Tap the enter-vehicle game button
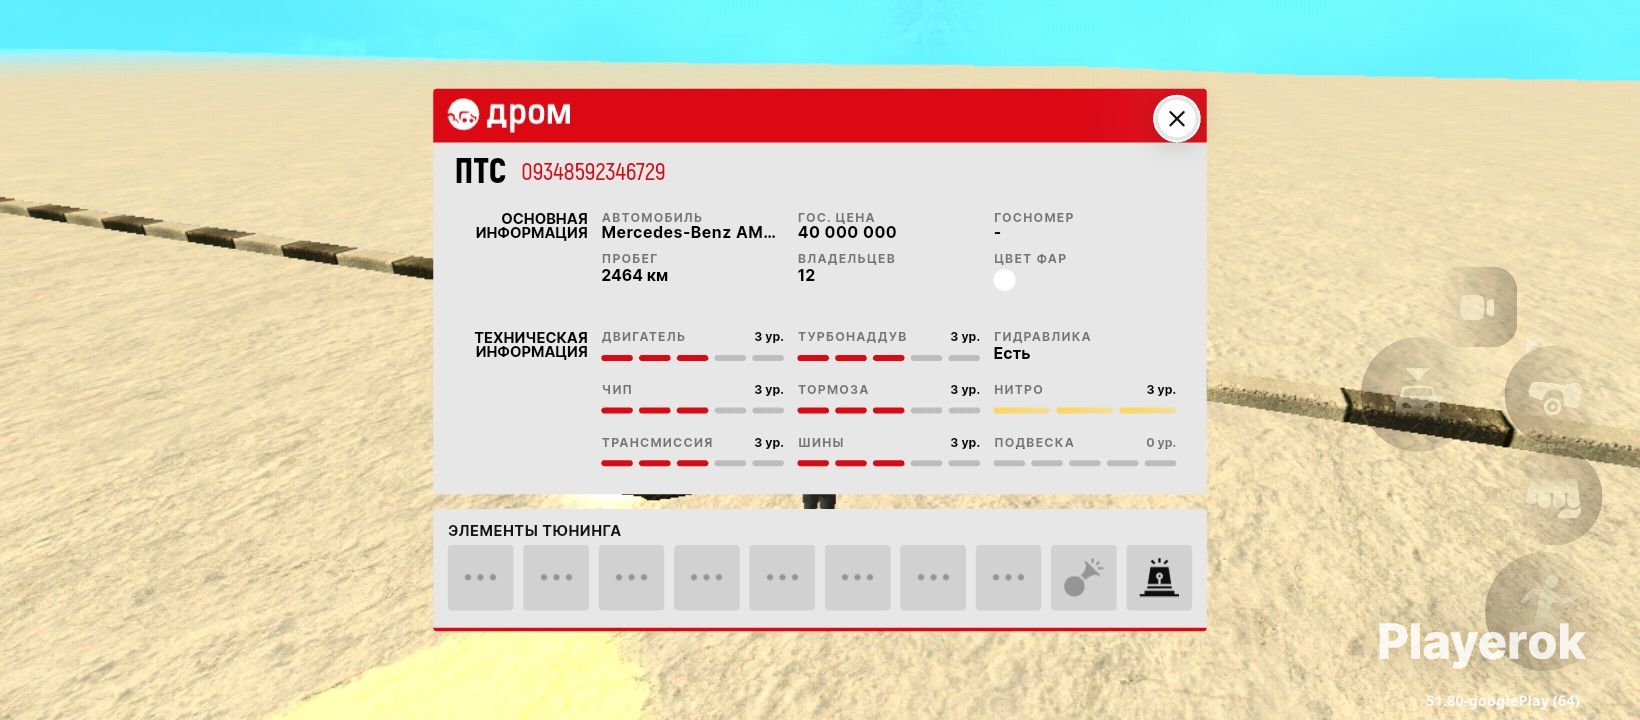Screen dimensions: 1640x720 [x=1416, y=394]
